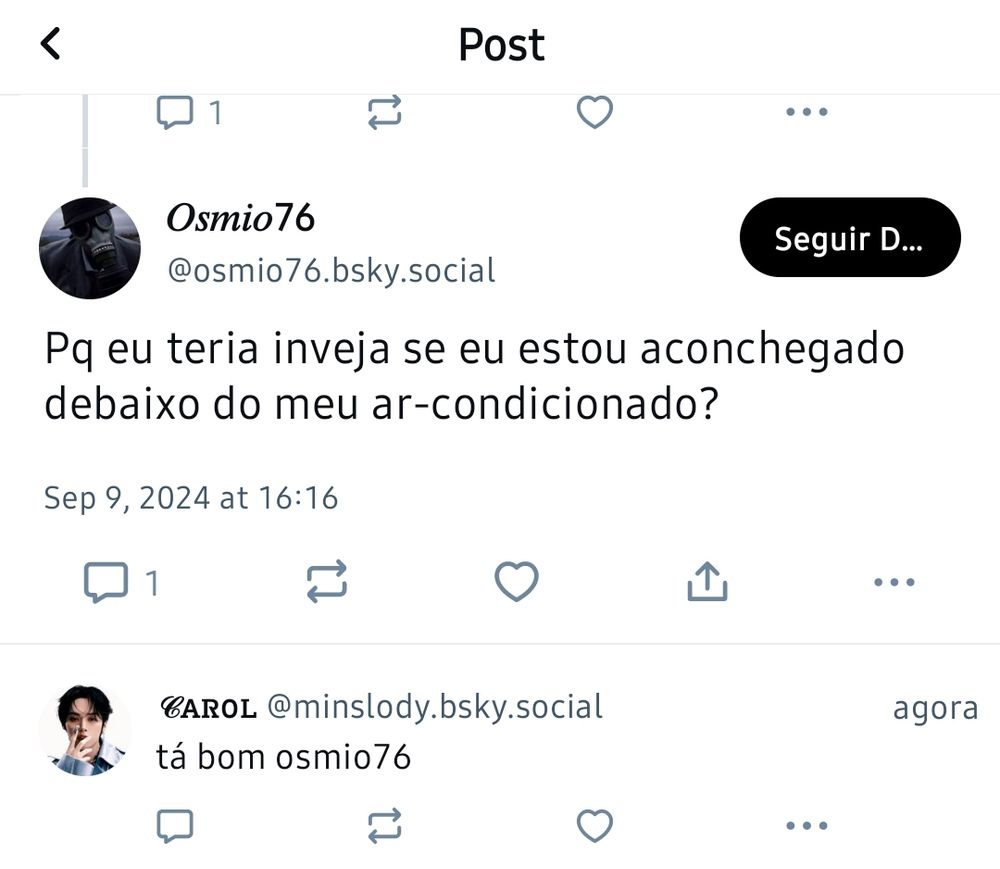Image resolution: width=1000 pixels, height=869 pixels.
Task: Like Carol's comment
Action: pos(594,826)
